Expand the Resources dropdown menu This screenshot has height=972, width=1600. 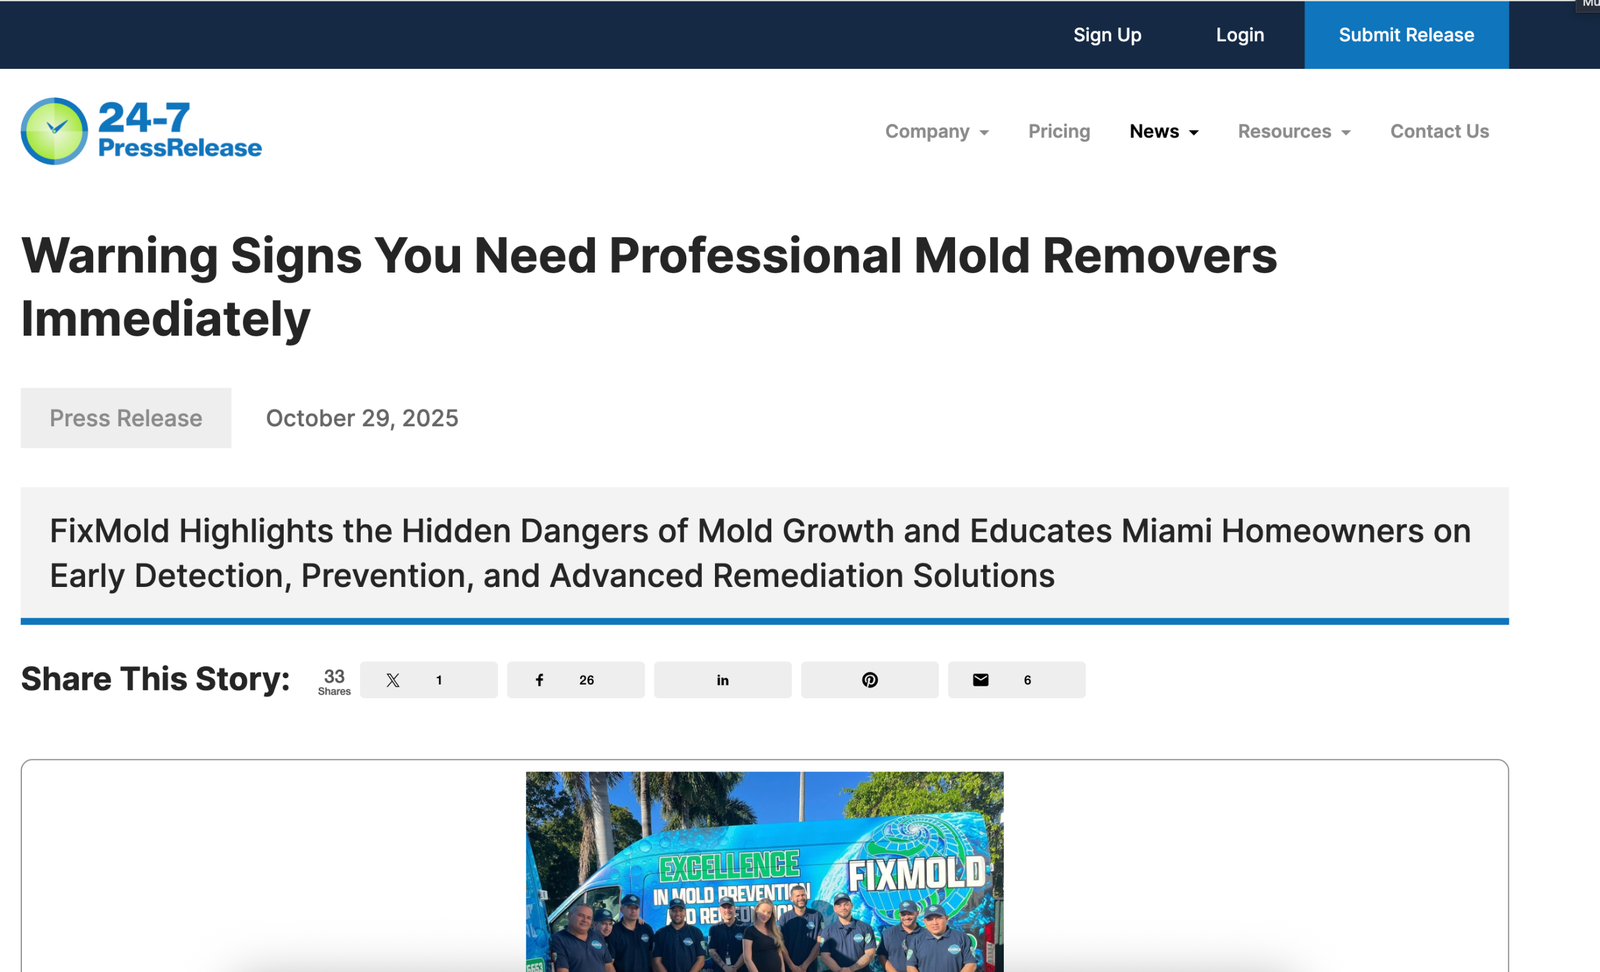click(x=1293, y=132)
